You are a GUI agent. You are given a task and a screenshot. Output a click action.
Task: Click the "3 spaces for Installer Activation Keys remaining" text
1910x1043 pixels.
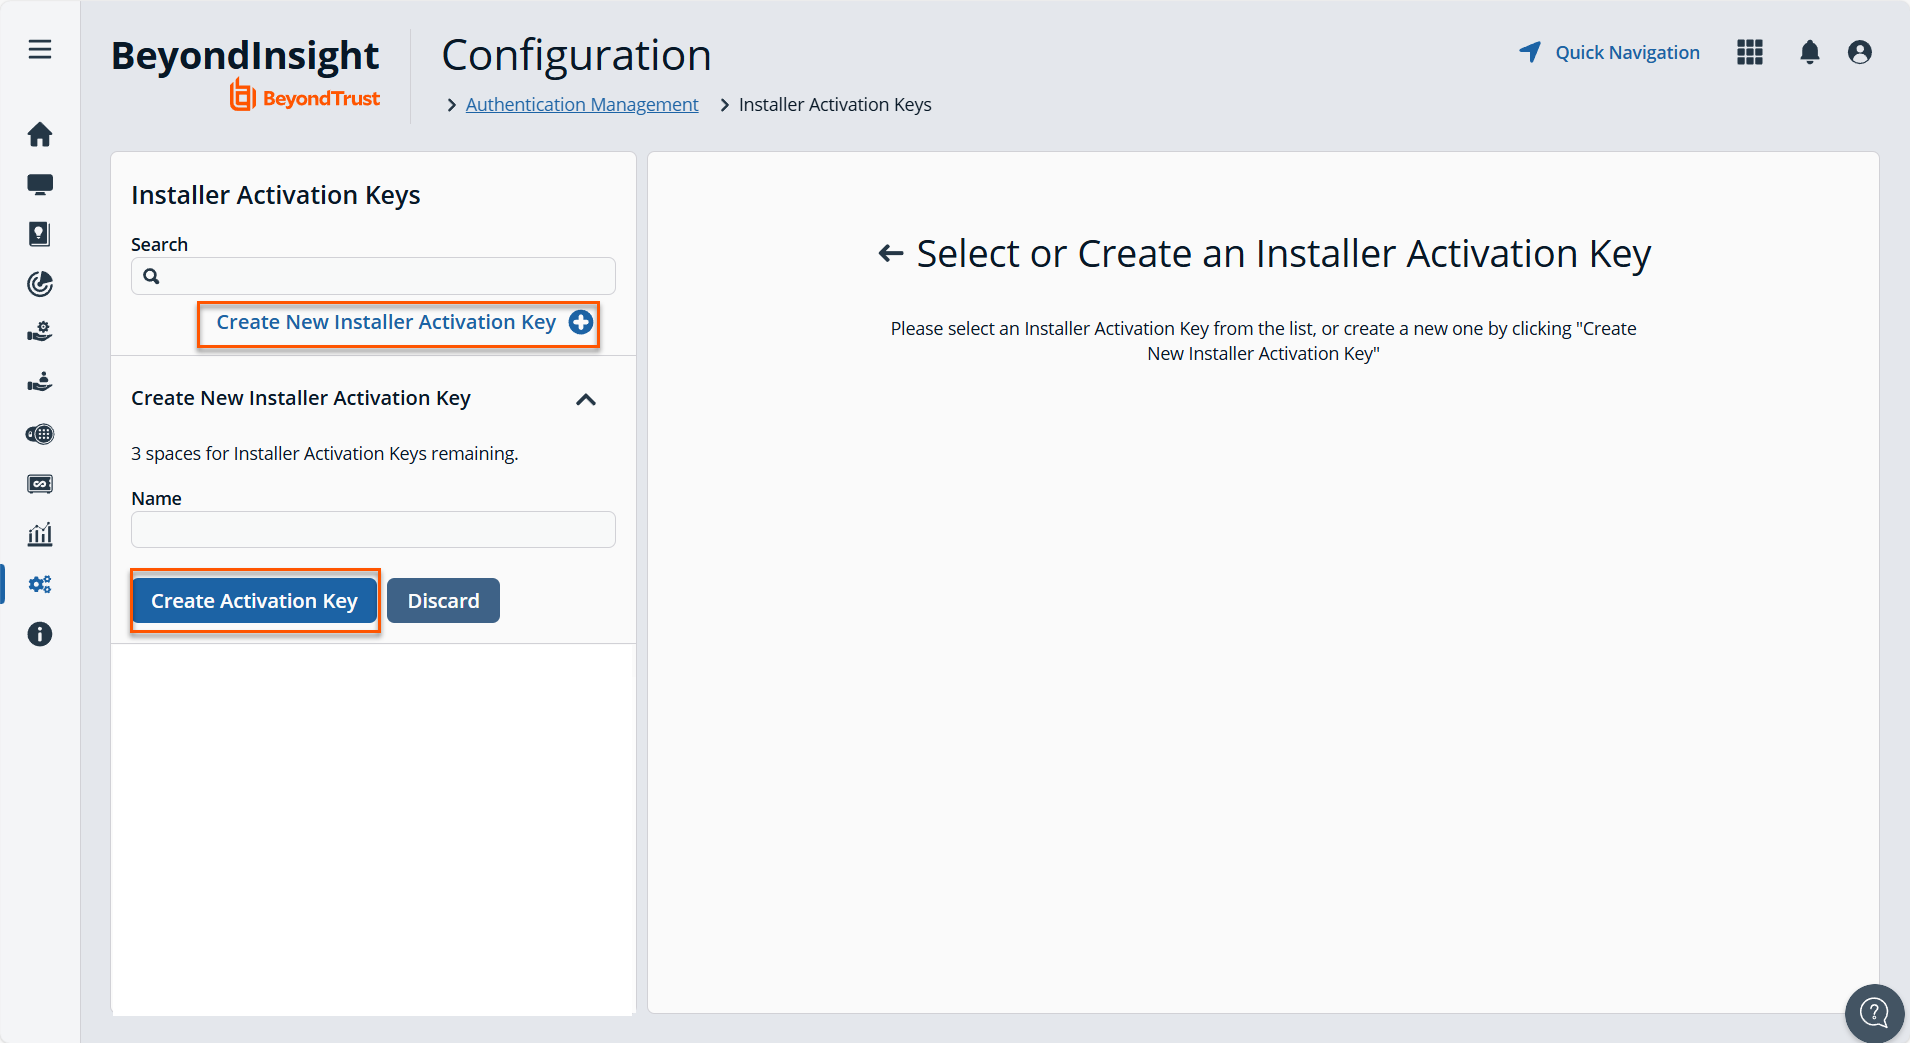(325, 453)
